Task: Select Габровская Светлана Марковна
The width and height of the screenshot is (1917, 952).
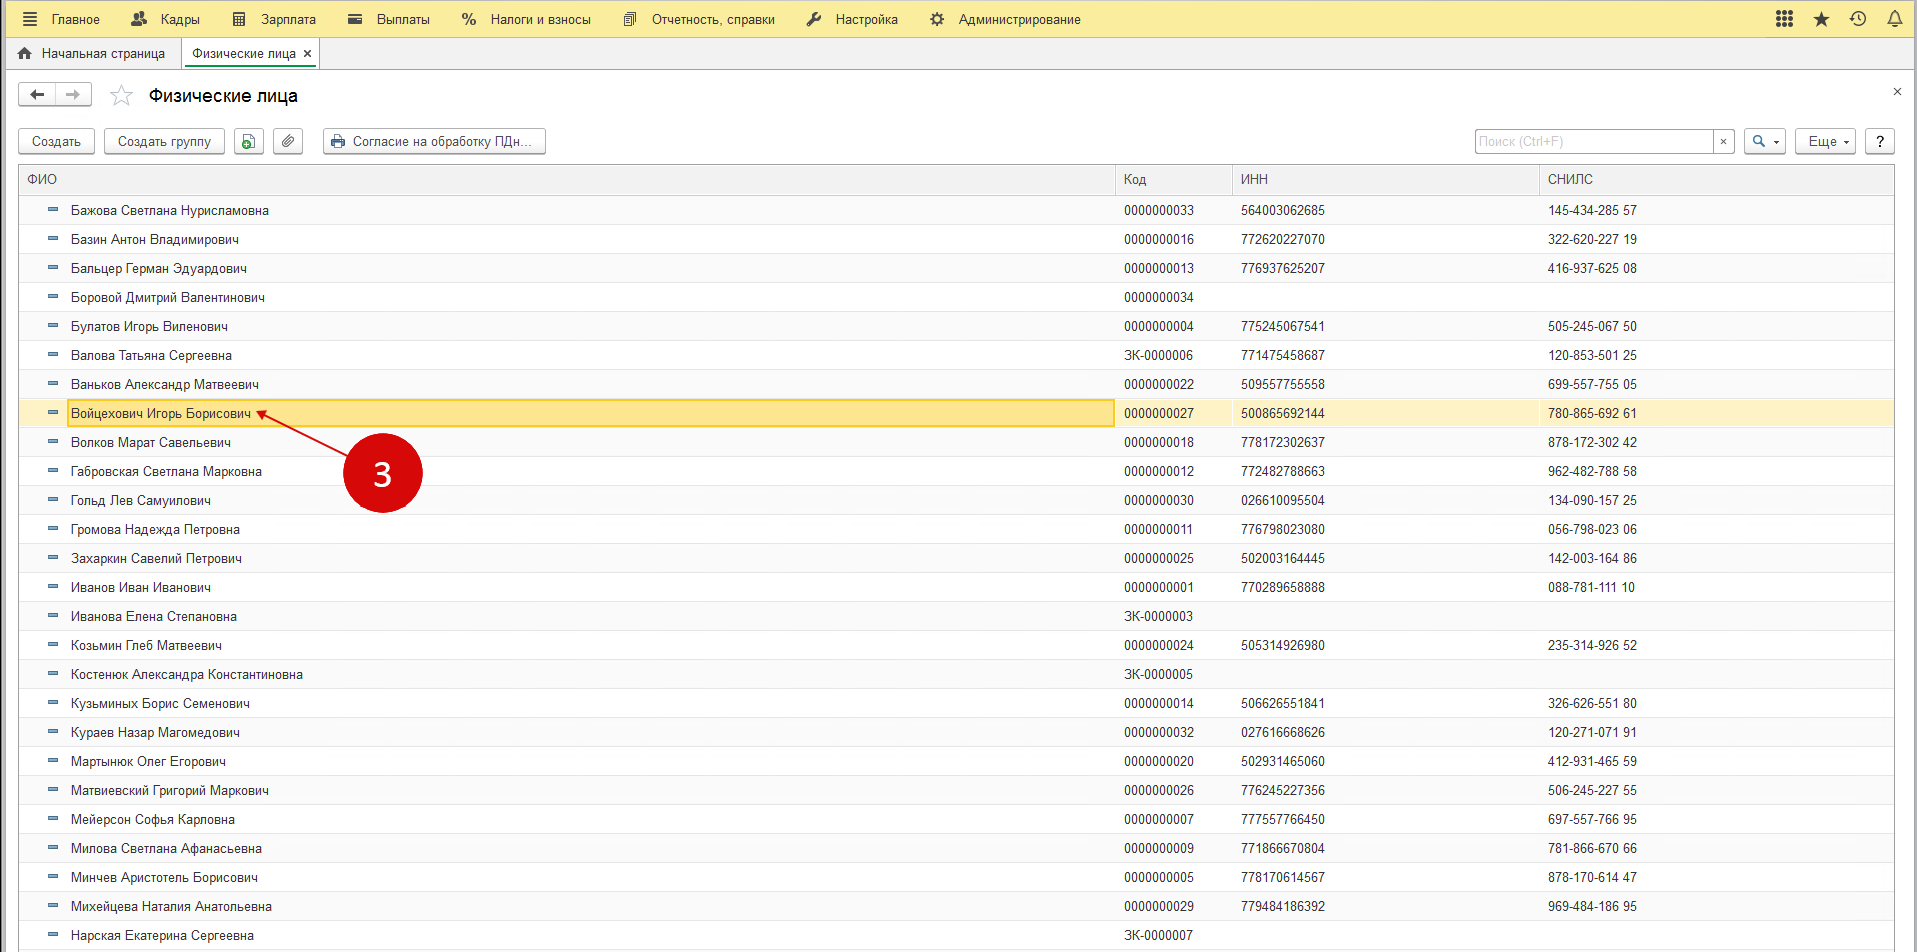Action: coord(166,471)
